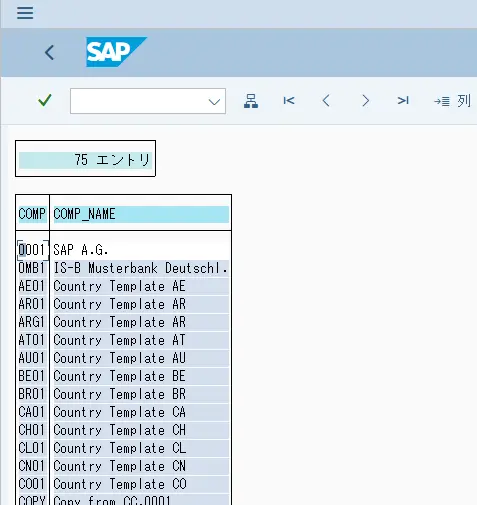Select company code AU01
The image size is (477, 505).
[32, 358]
